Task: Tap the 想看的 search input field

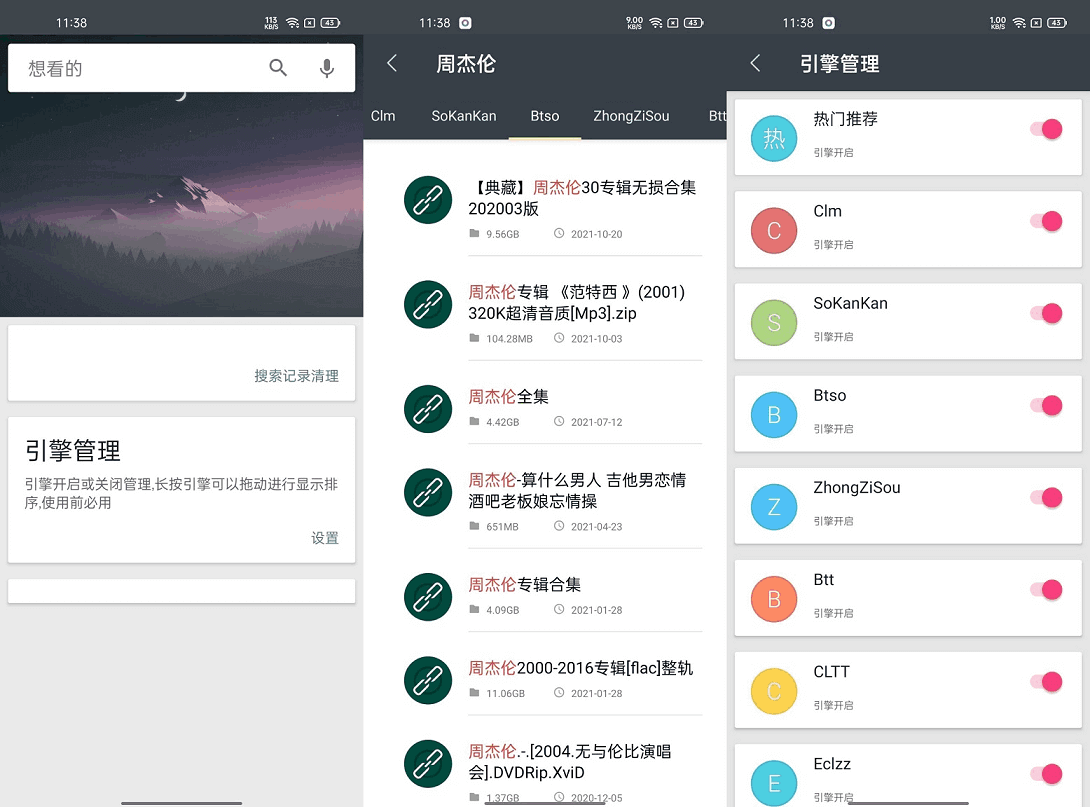Action: (130, 67)
